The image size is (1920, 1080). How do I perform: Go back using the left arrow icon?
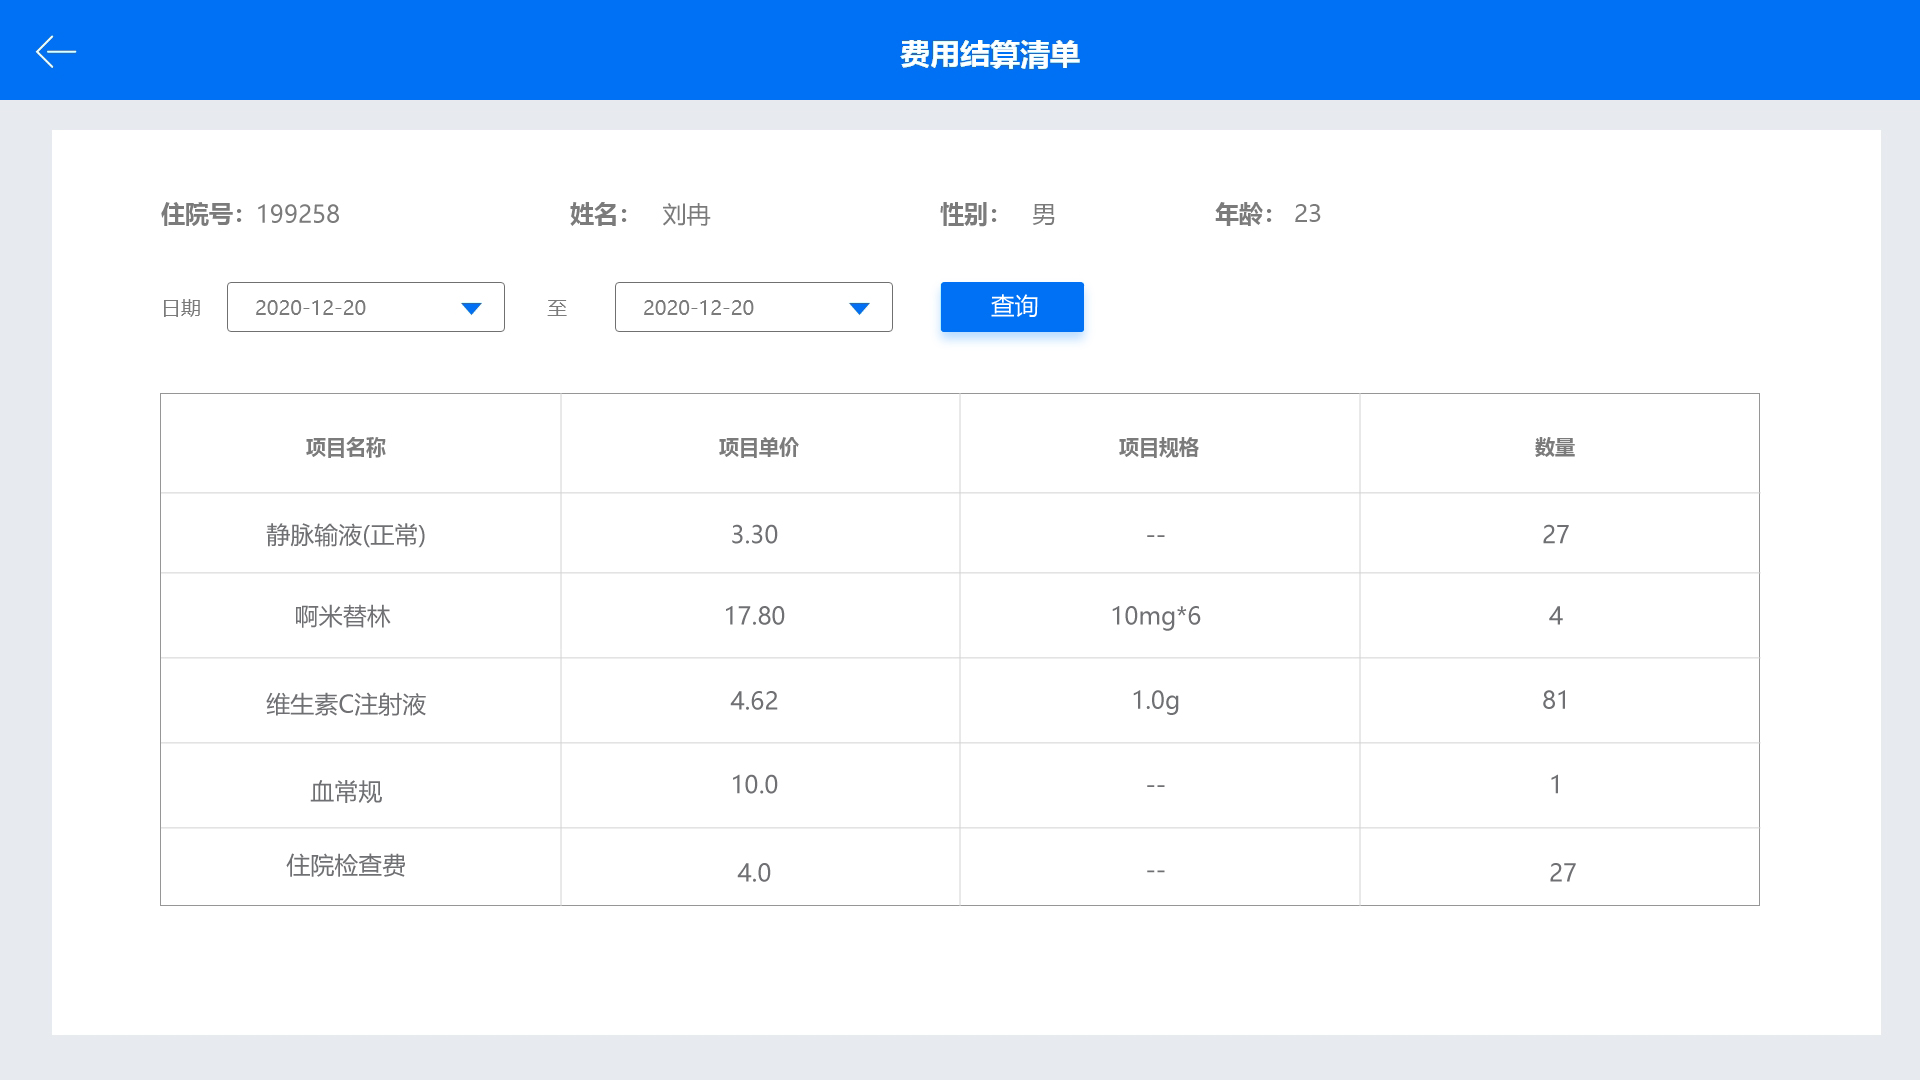point(56,52)
